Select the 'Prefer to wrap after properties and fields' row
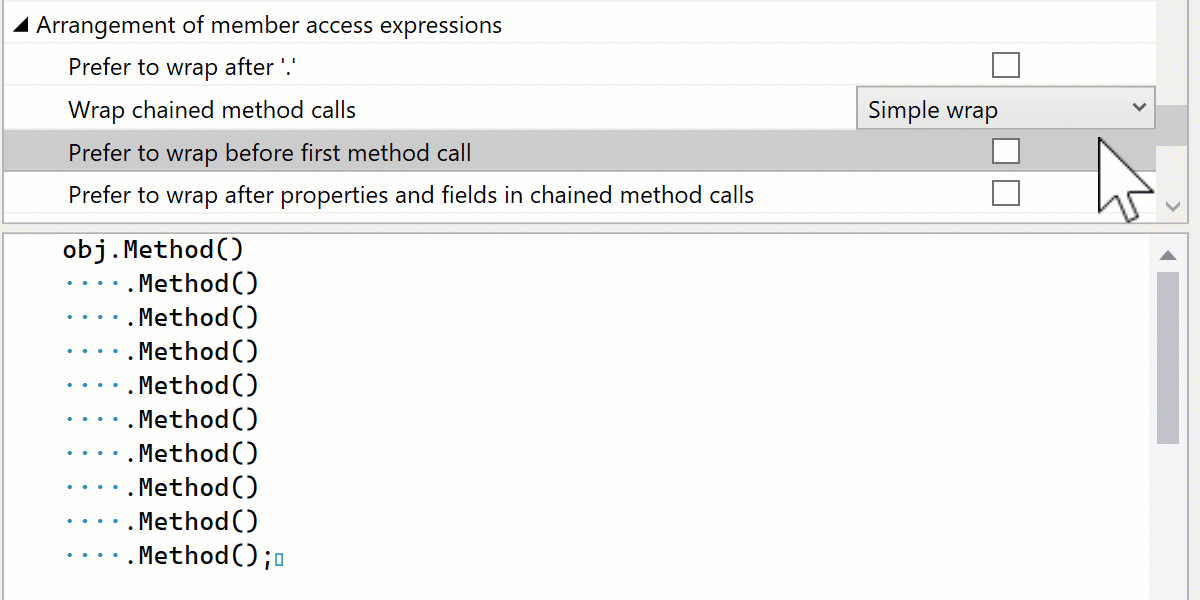Screen dimensions: 1200x600 [x=411, y=195]
